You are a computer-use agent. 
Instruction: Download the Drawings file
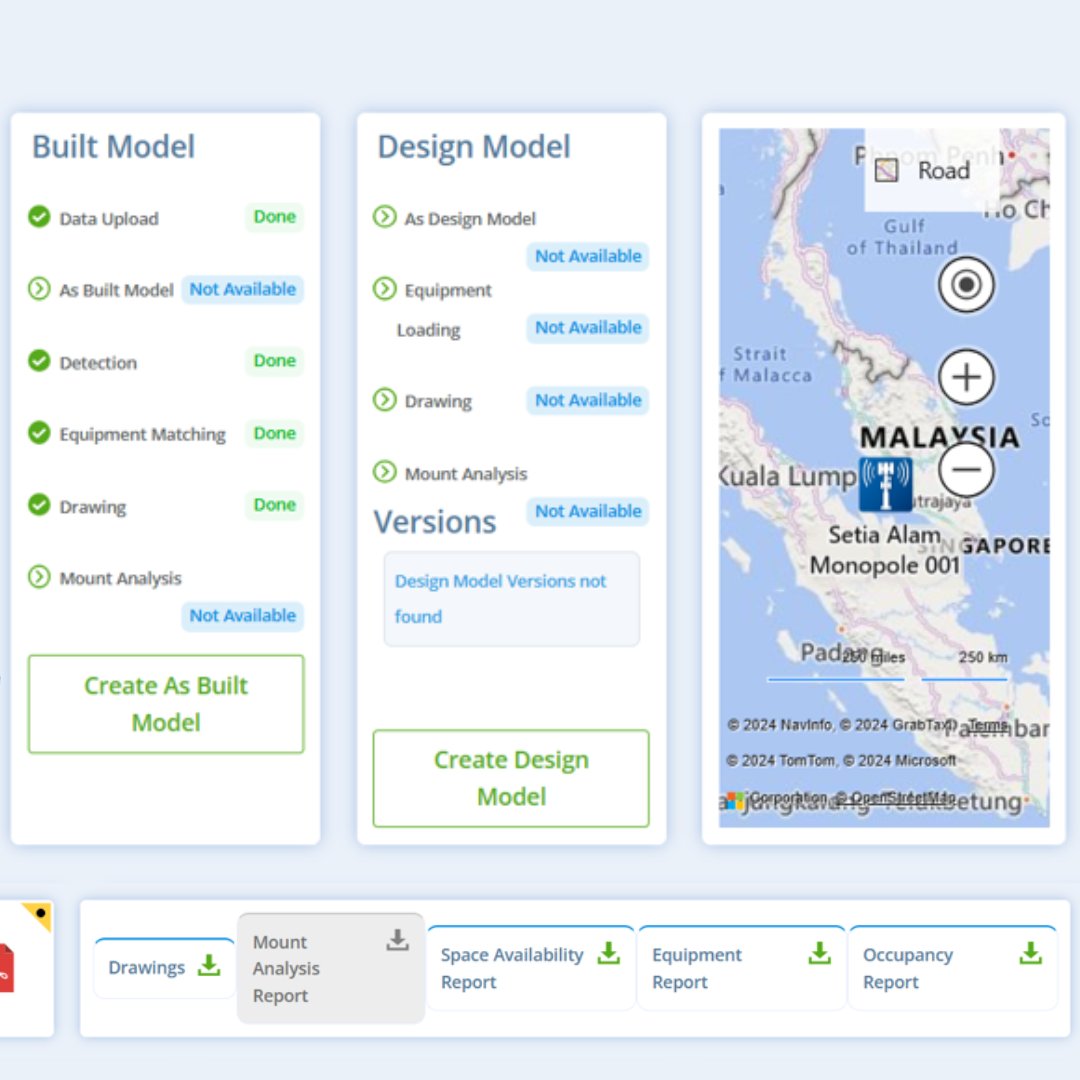click(x=208, y=965)
